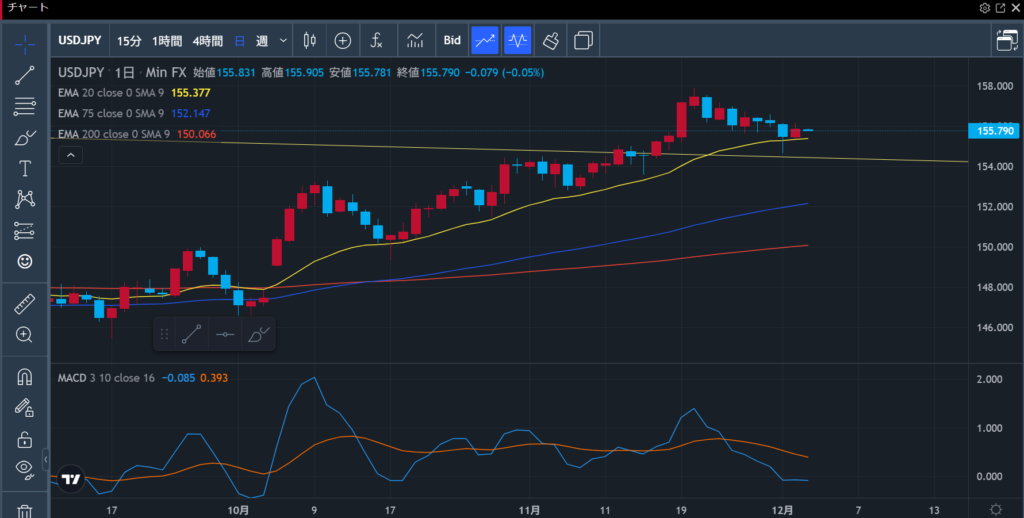Click the Bid price button
This screenshot has height=518, width=1024.
[x=452, y=41]
